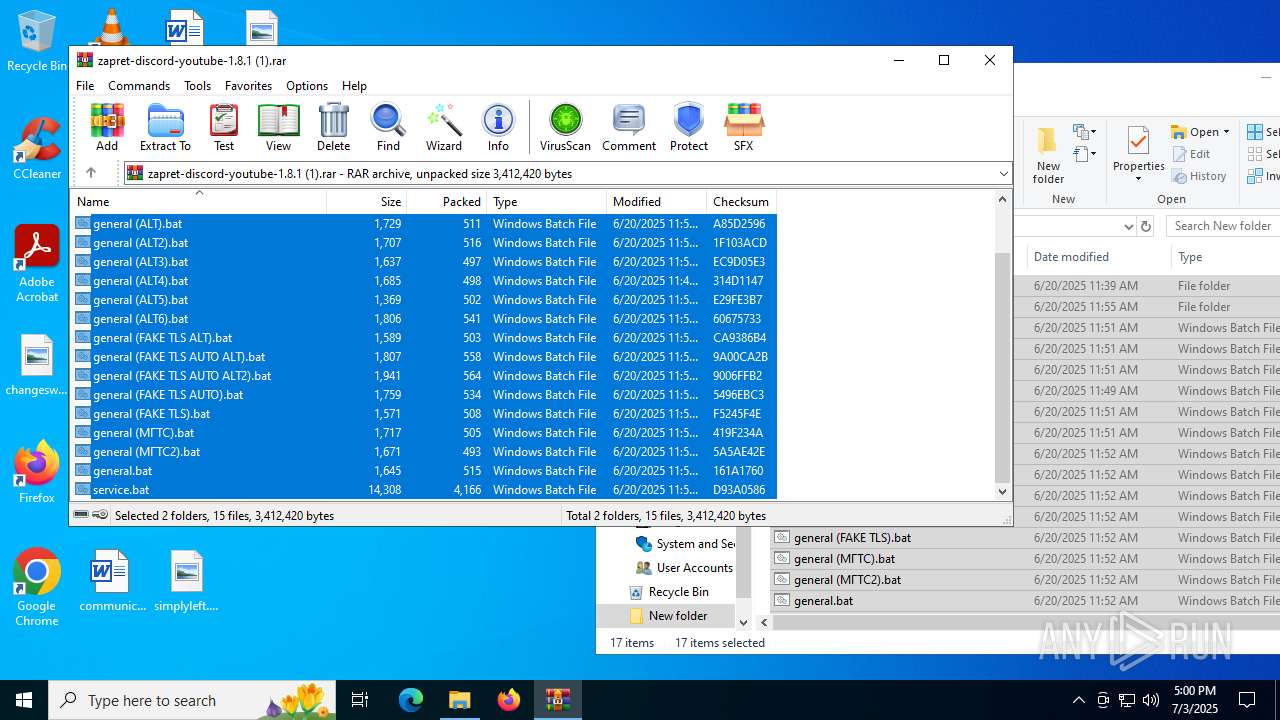Open Adobe Acrobat desktop shortcut
This screenshot has height=720, width=1280.
pyautogui.click(x=37, y=264)
